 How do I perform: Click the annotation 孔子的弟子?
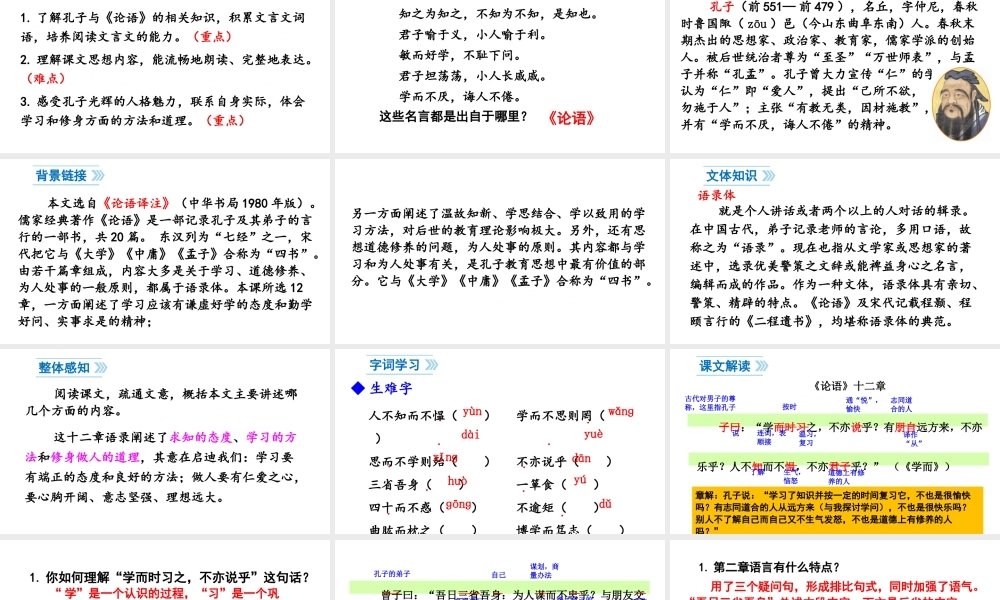coord(392,573)
